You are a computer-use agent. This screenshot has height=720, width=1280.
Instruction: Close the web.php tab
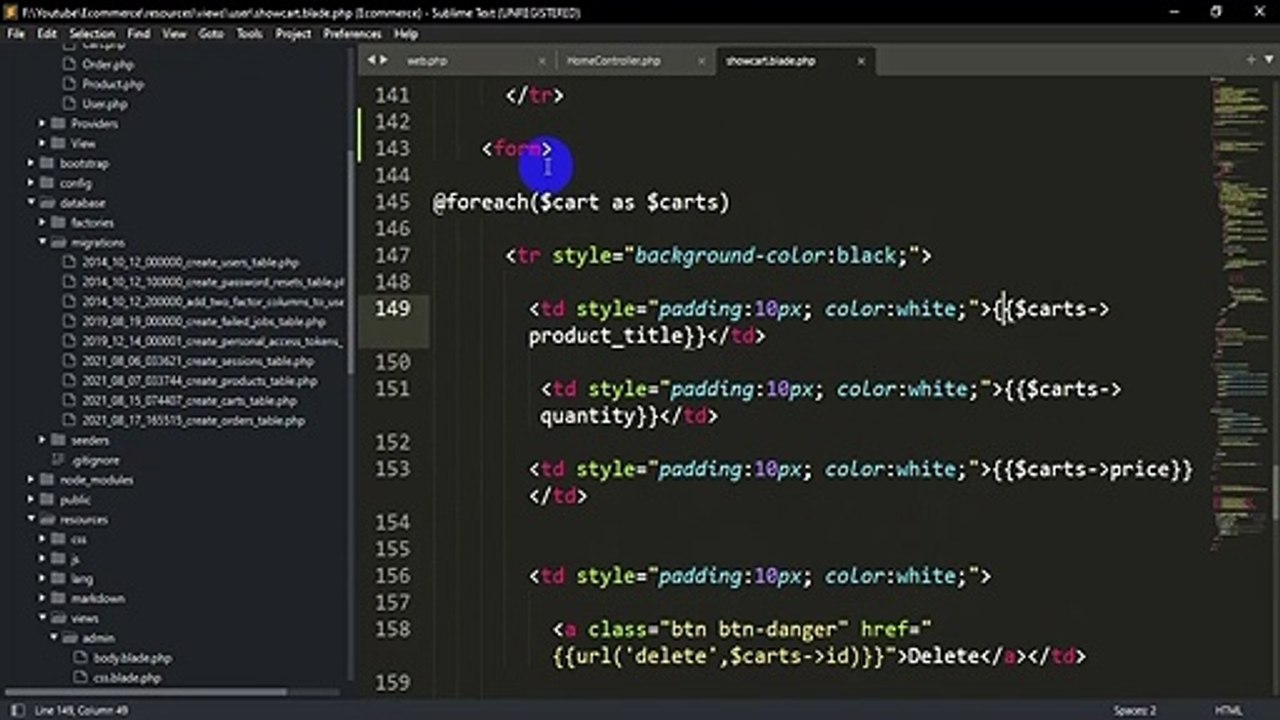(x=542, y=61)
